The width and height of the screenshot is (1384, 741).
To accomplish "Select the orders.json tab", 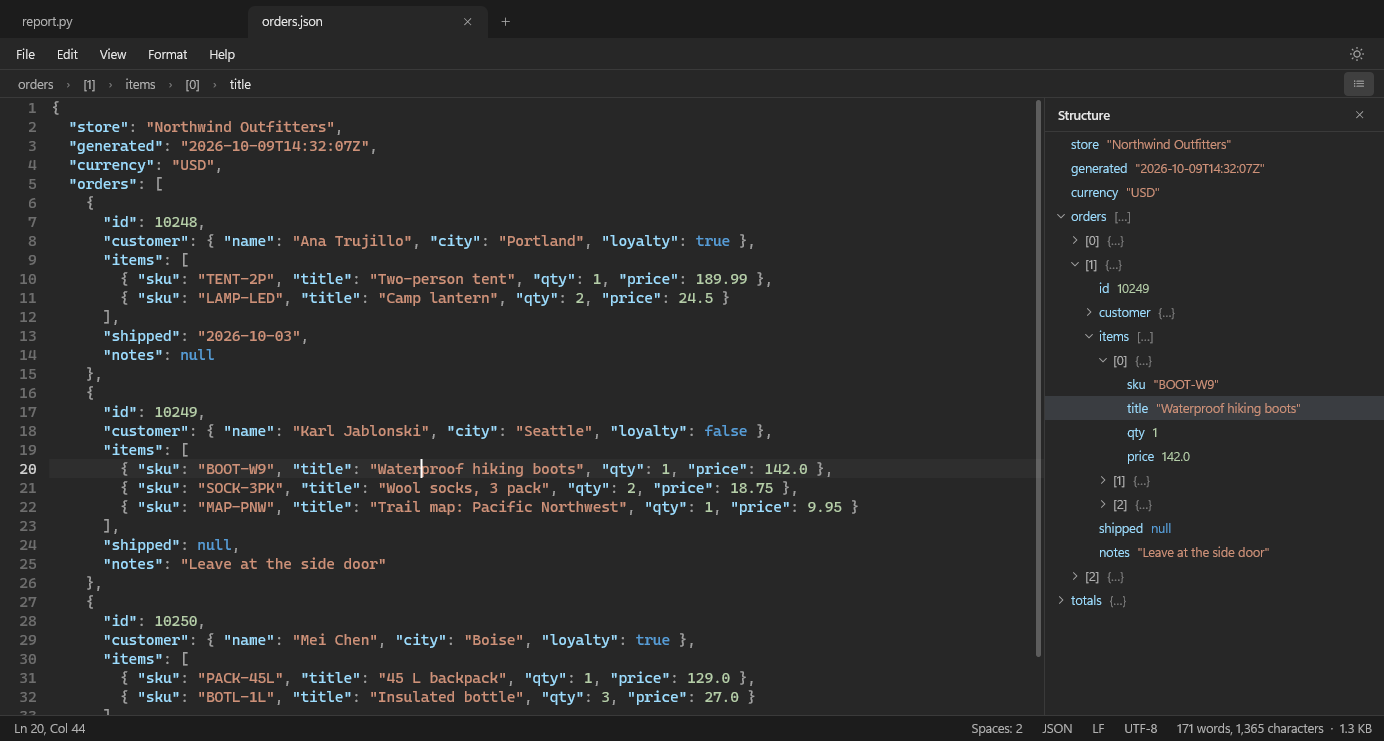I will 368,21.
